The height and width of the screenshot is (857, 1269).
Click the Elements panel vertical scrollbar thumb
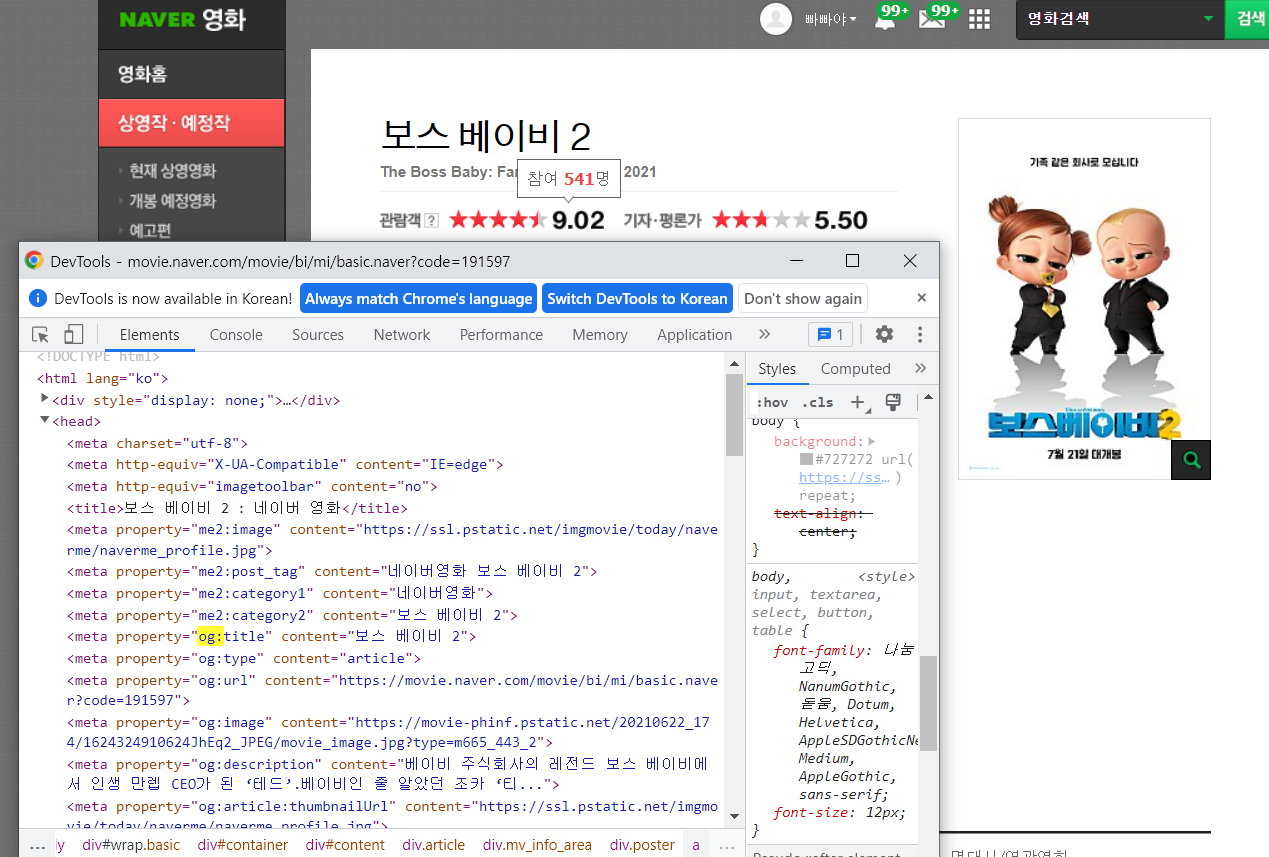coord(734,413)
